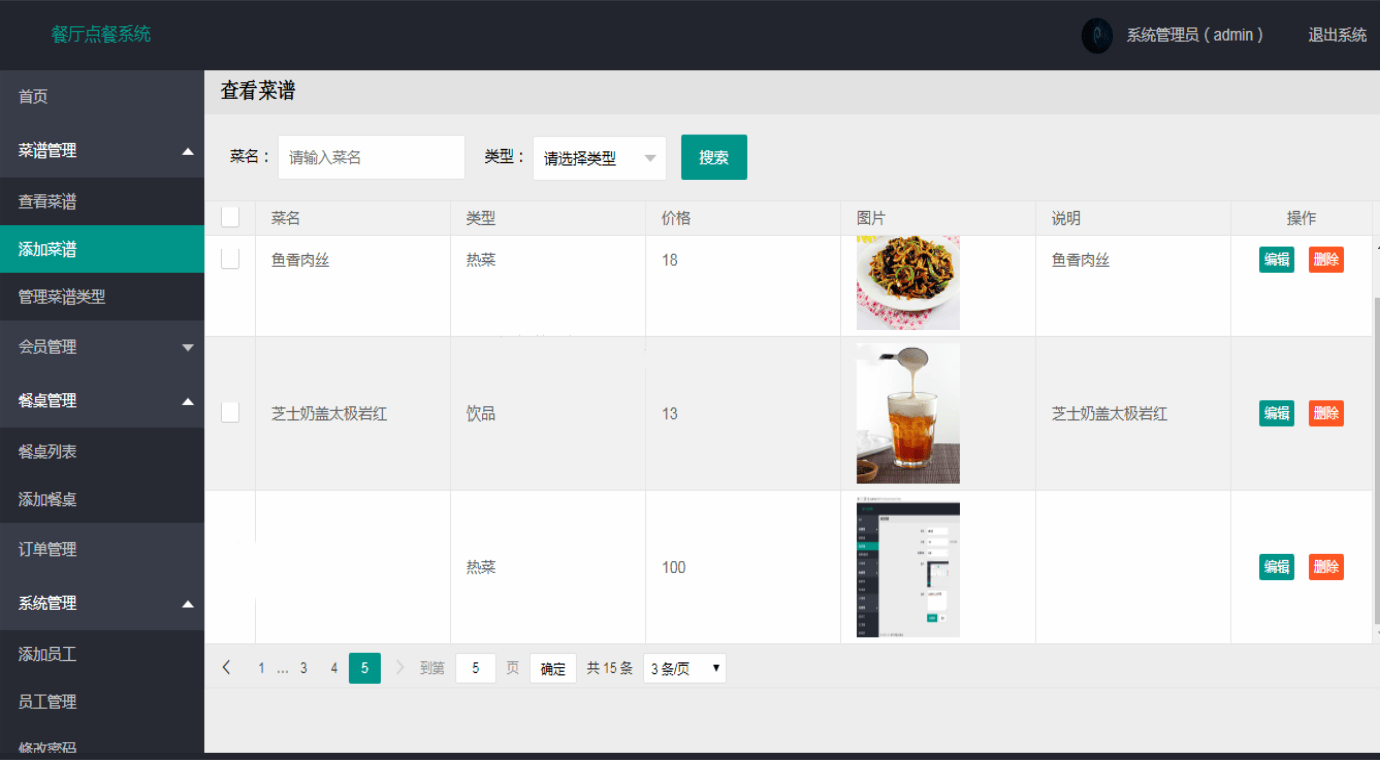The image size is (1380, 760).
Task: Click the pagination next-page arrow
Action: click(x=399, y=667)
